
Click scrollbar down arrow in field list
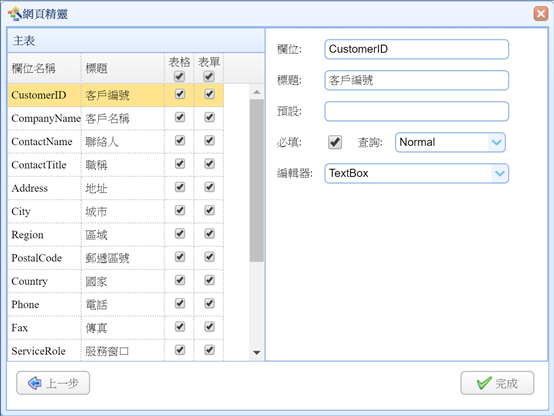pyautogui.click(x=257, y=352)
